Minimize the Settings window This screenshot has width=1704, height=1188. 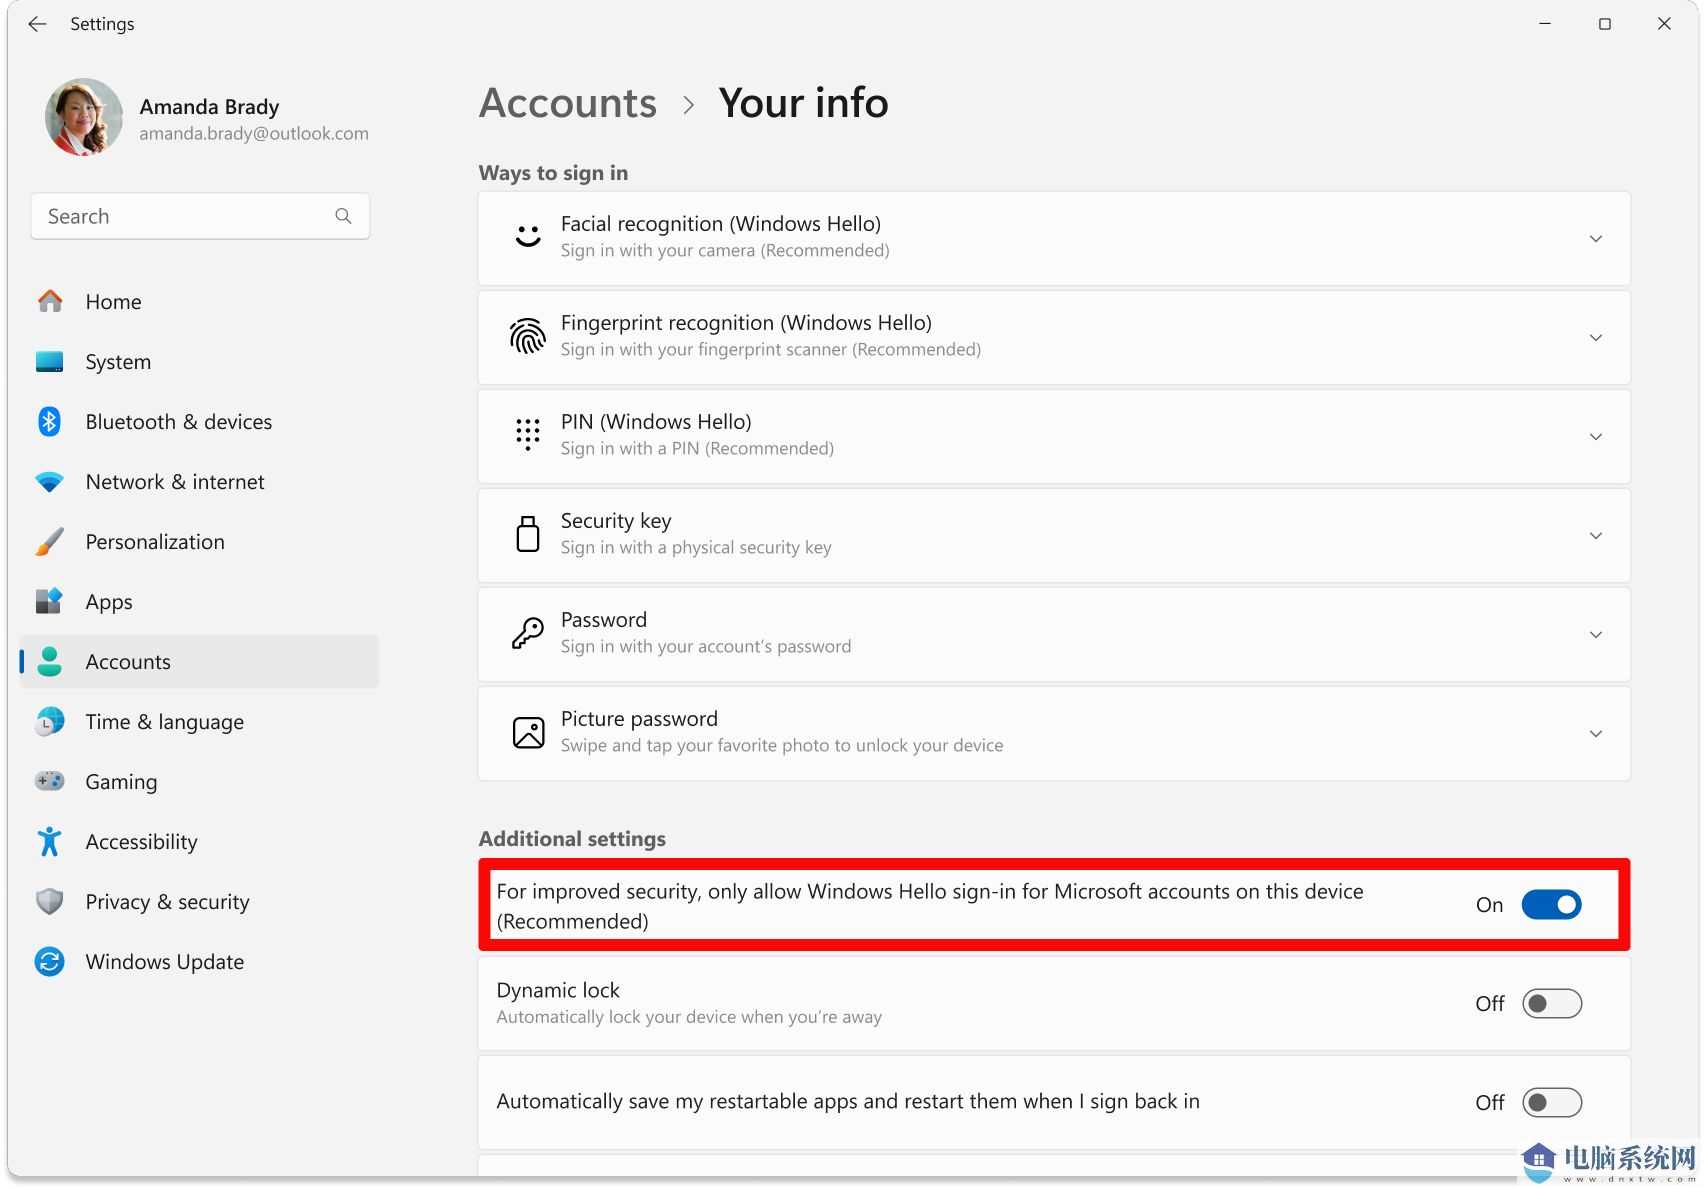(x=1545, y=23)
